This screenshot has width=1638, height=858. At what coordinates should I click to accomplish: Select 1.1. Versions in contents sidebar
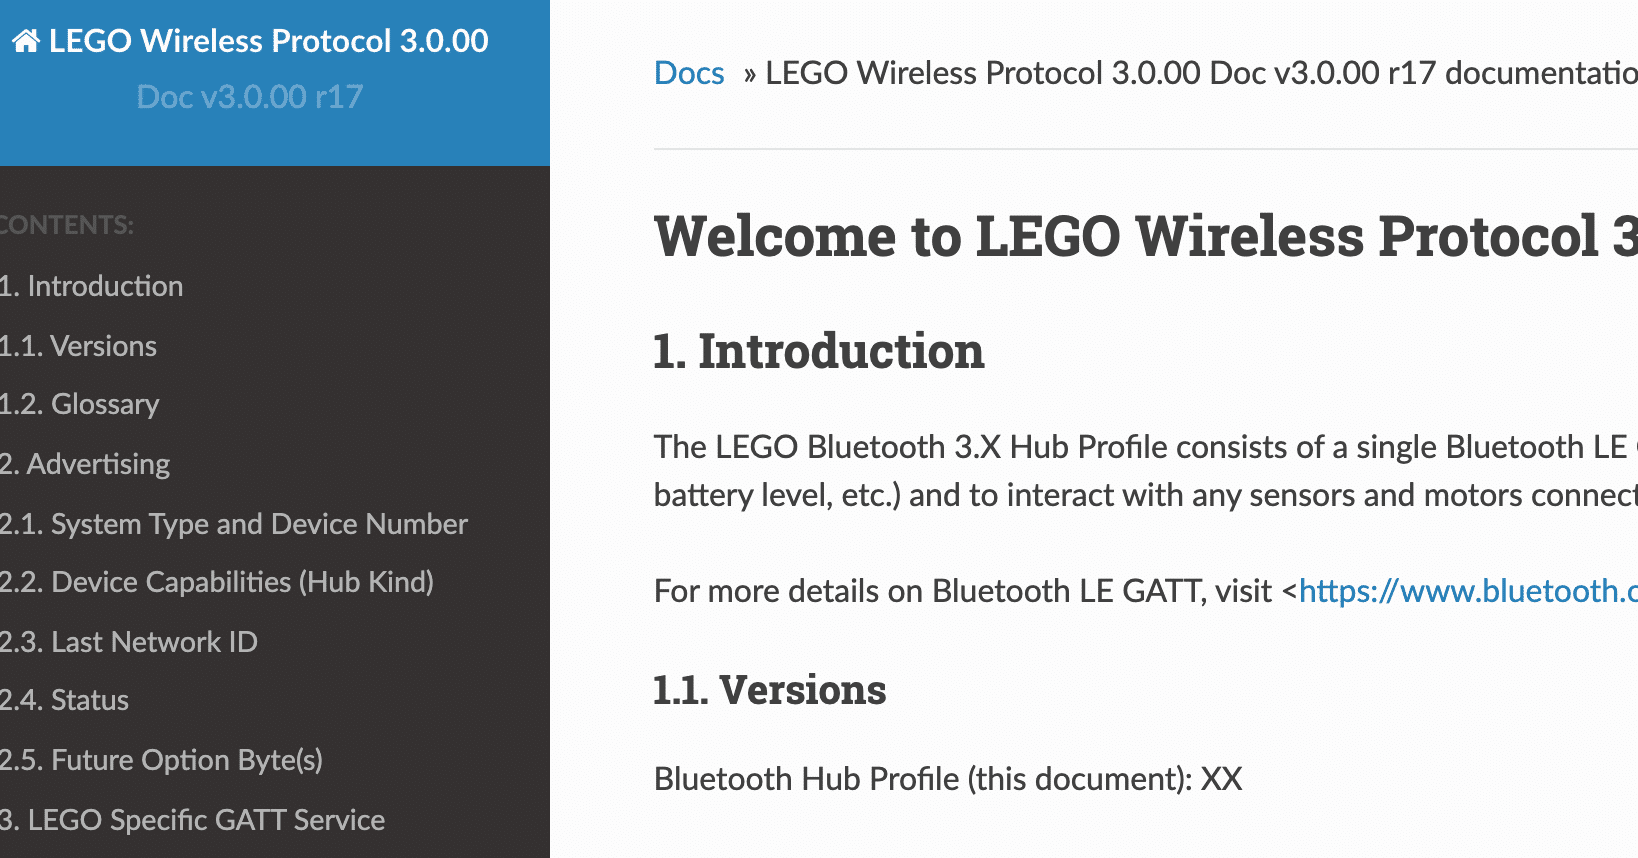pyautogui.click(x=79, y=346)
